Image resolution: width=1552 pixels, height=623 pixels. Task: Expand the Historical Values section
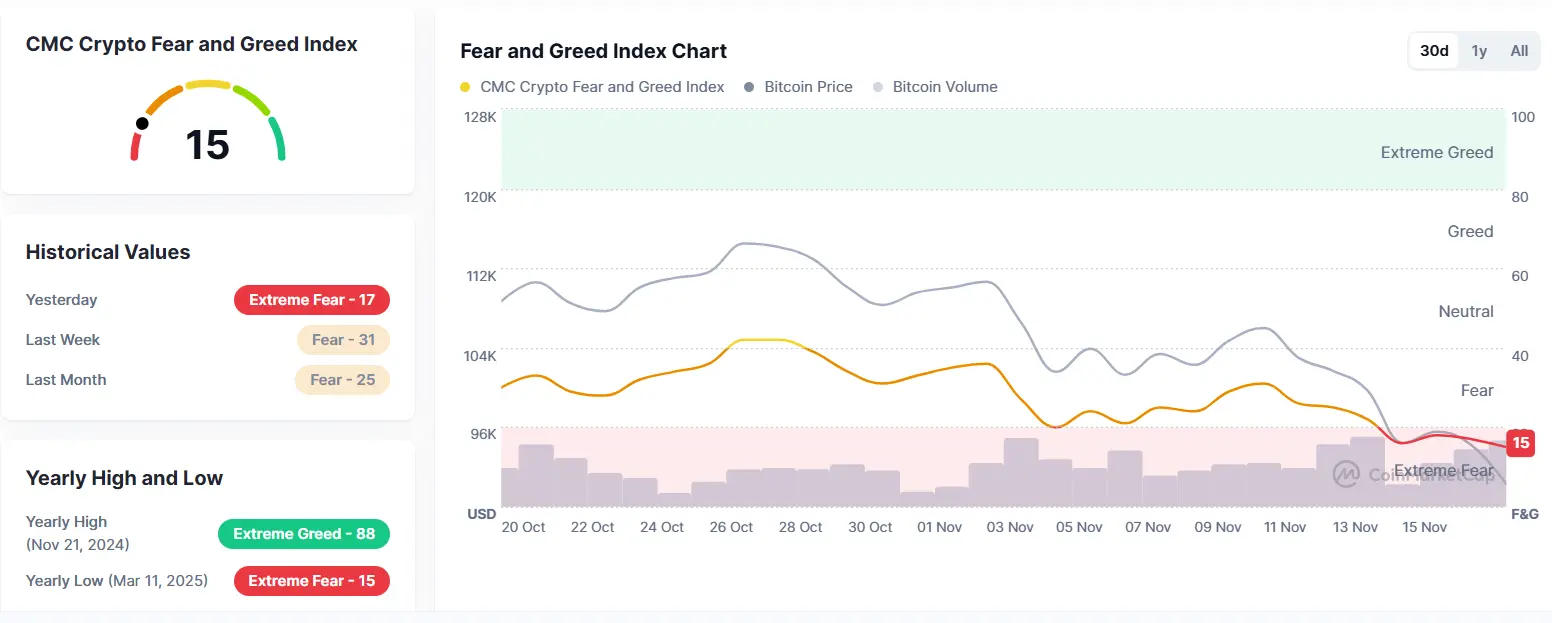coord(106,252)
